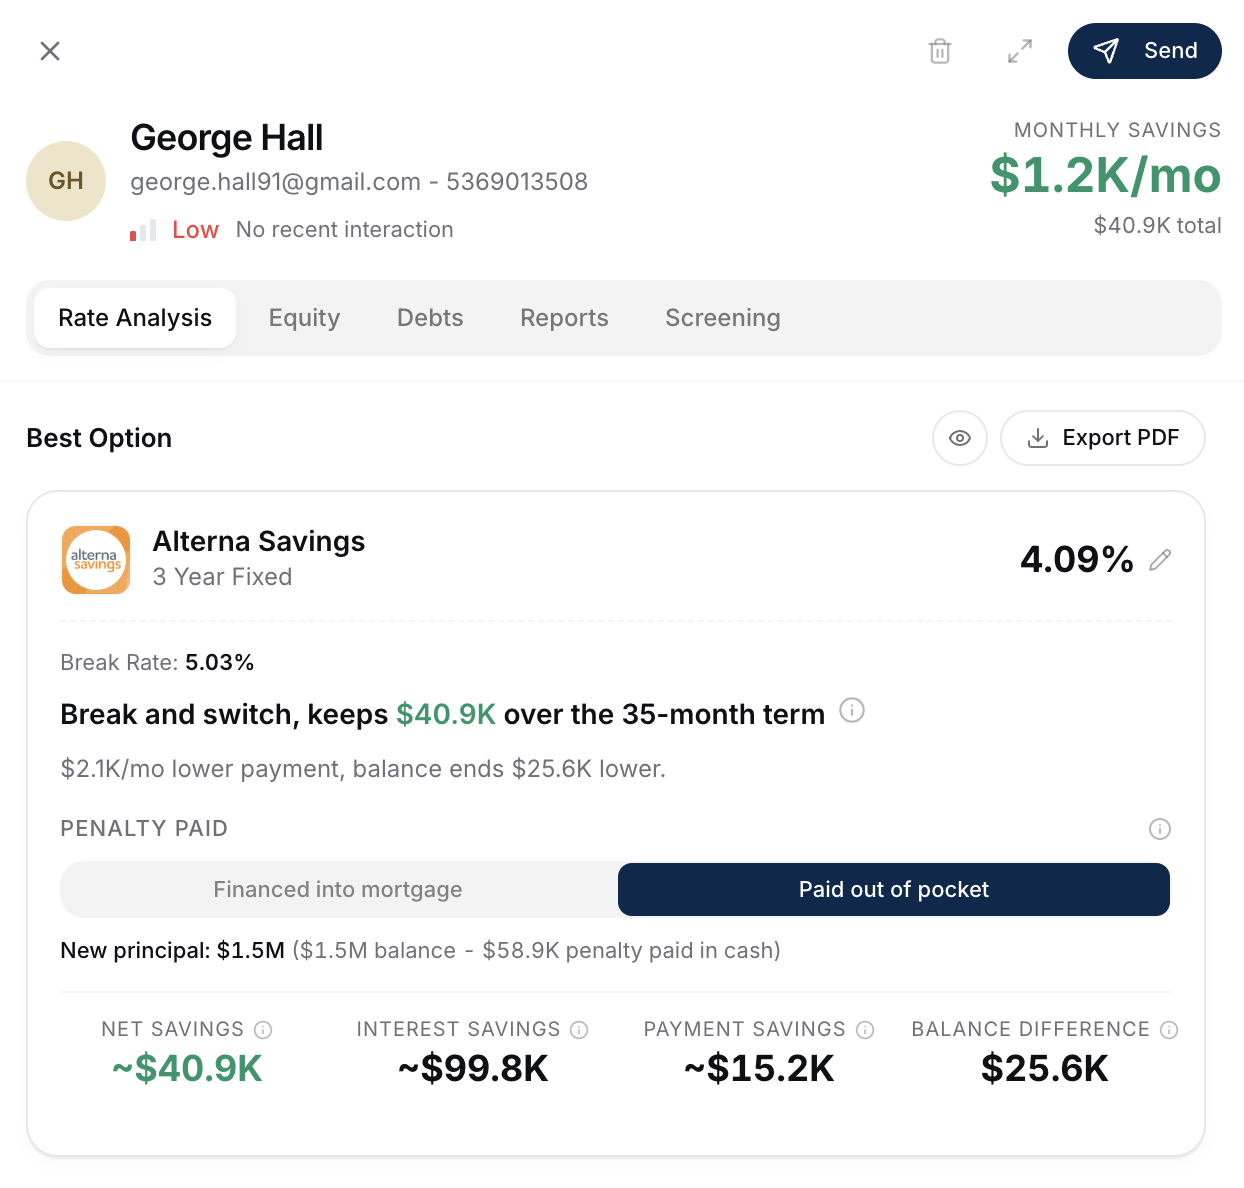Click the $2.1K/mo lower payment sentence
Screen dimensions: 1244x1188
click(x=363, y=769)
